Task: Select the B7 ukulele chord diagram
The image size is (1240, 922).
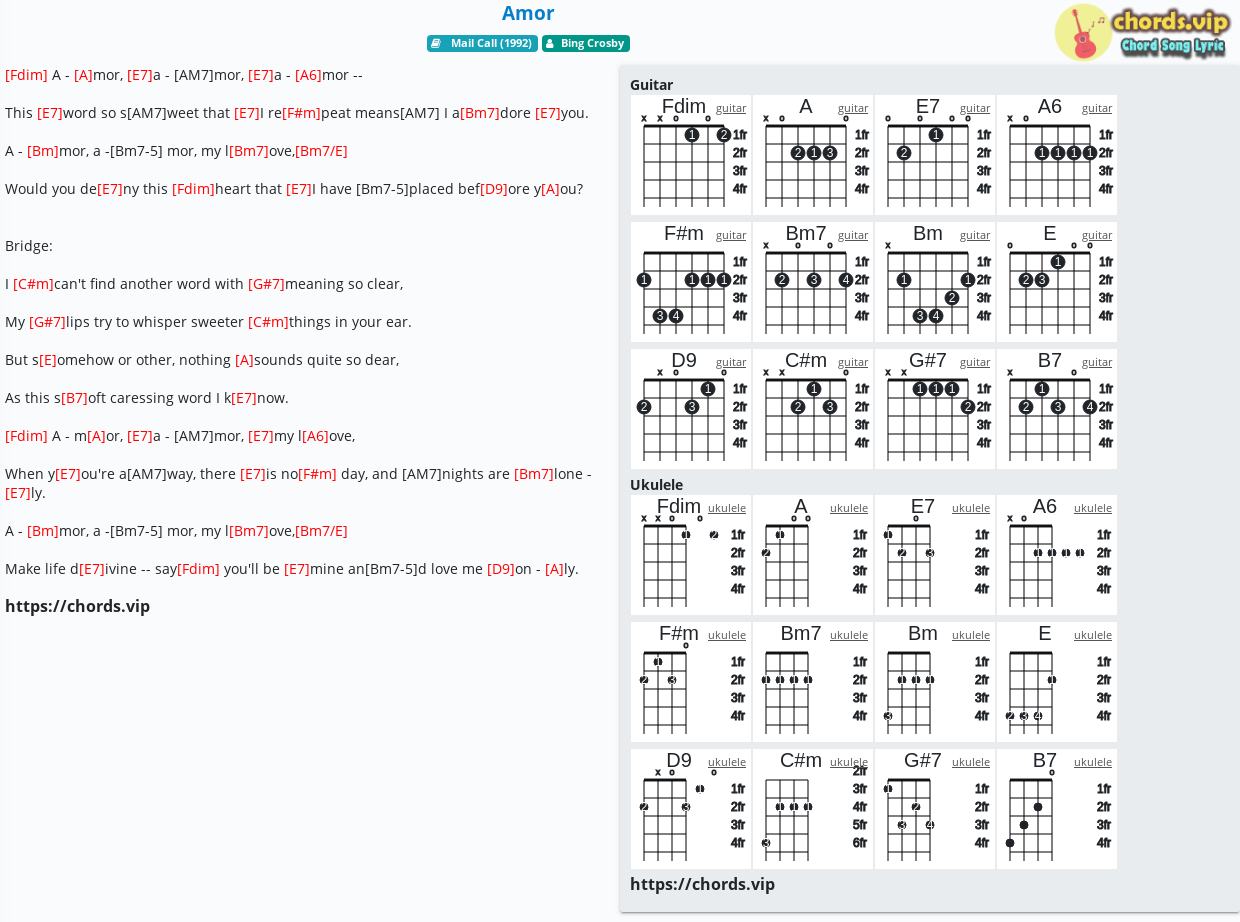Action: [x=1057, y=809]
